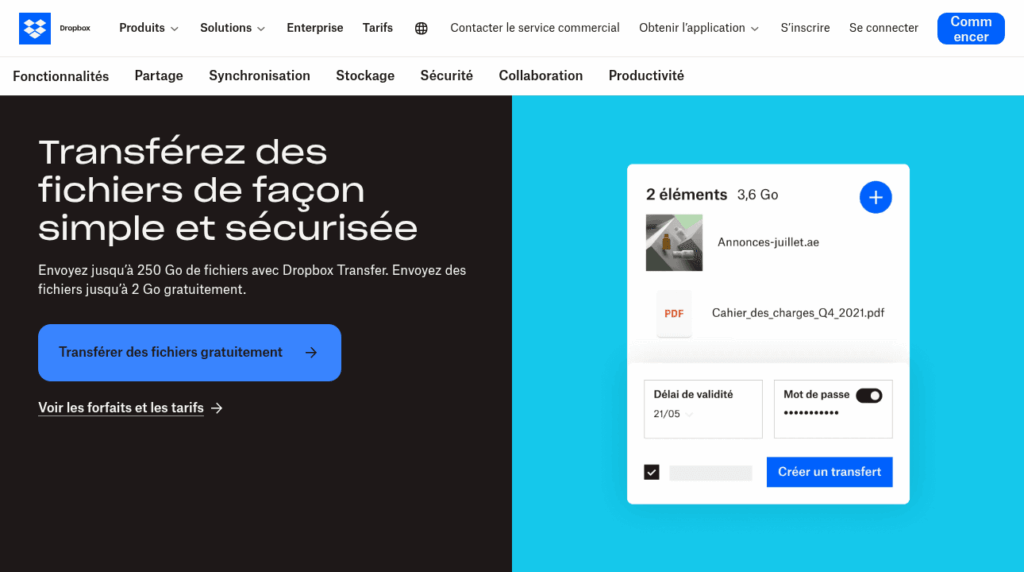Click the Cahier_des_charges_Q4_2021.pdf file name

pyautogui.click(x=798, y=313)
